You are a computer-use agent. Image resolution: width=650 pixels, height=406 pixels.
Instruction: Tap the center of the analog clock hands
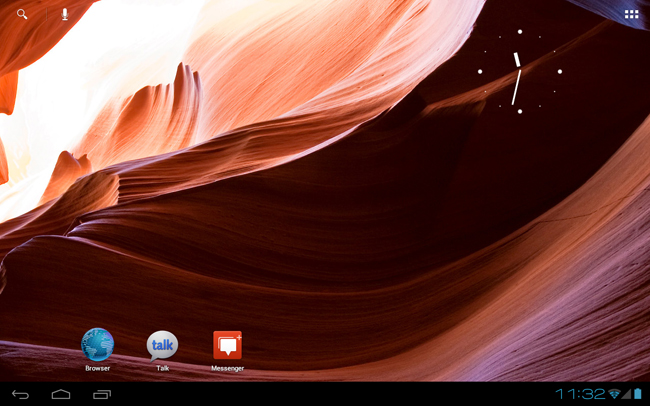519,72
